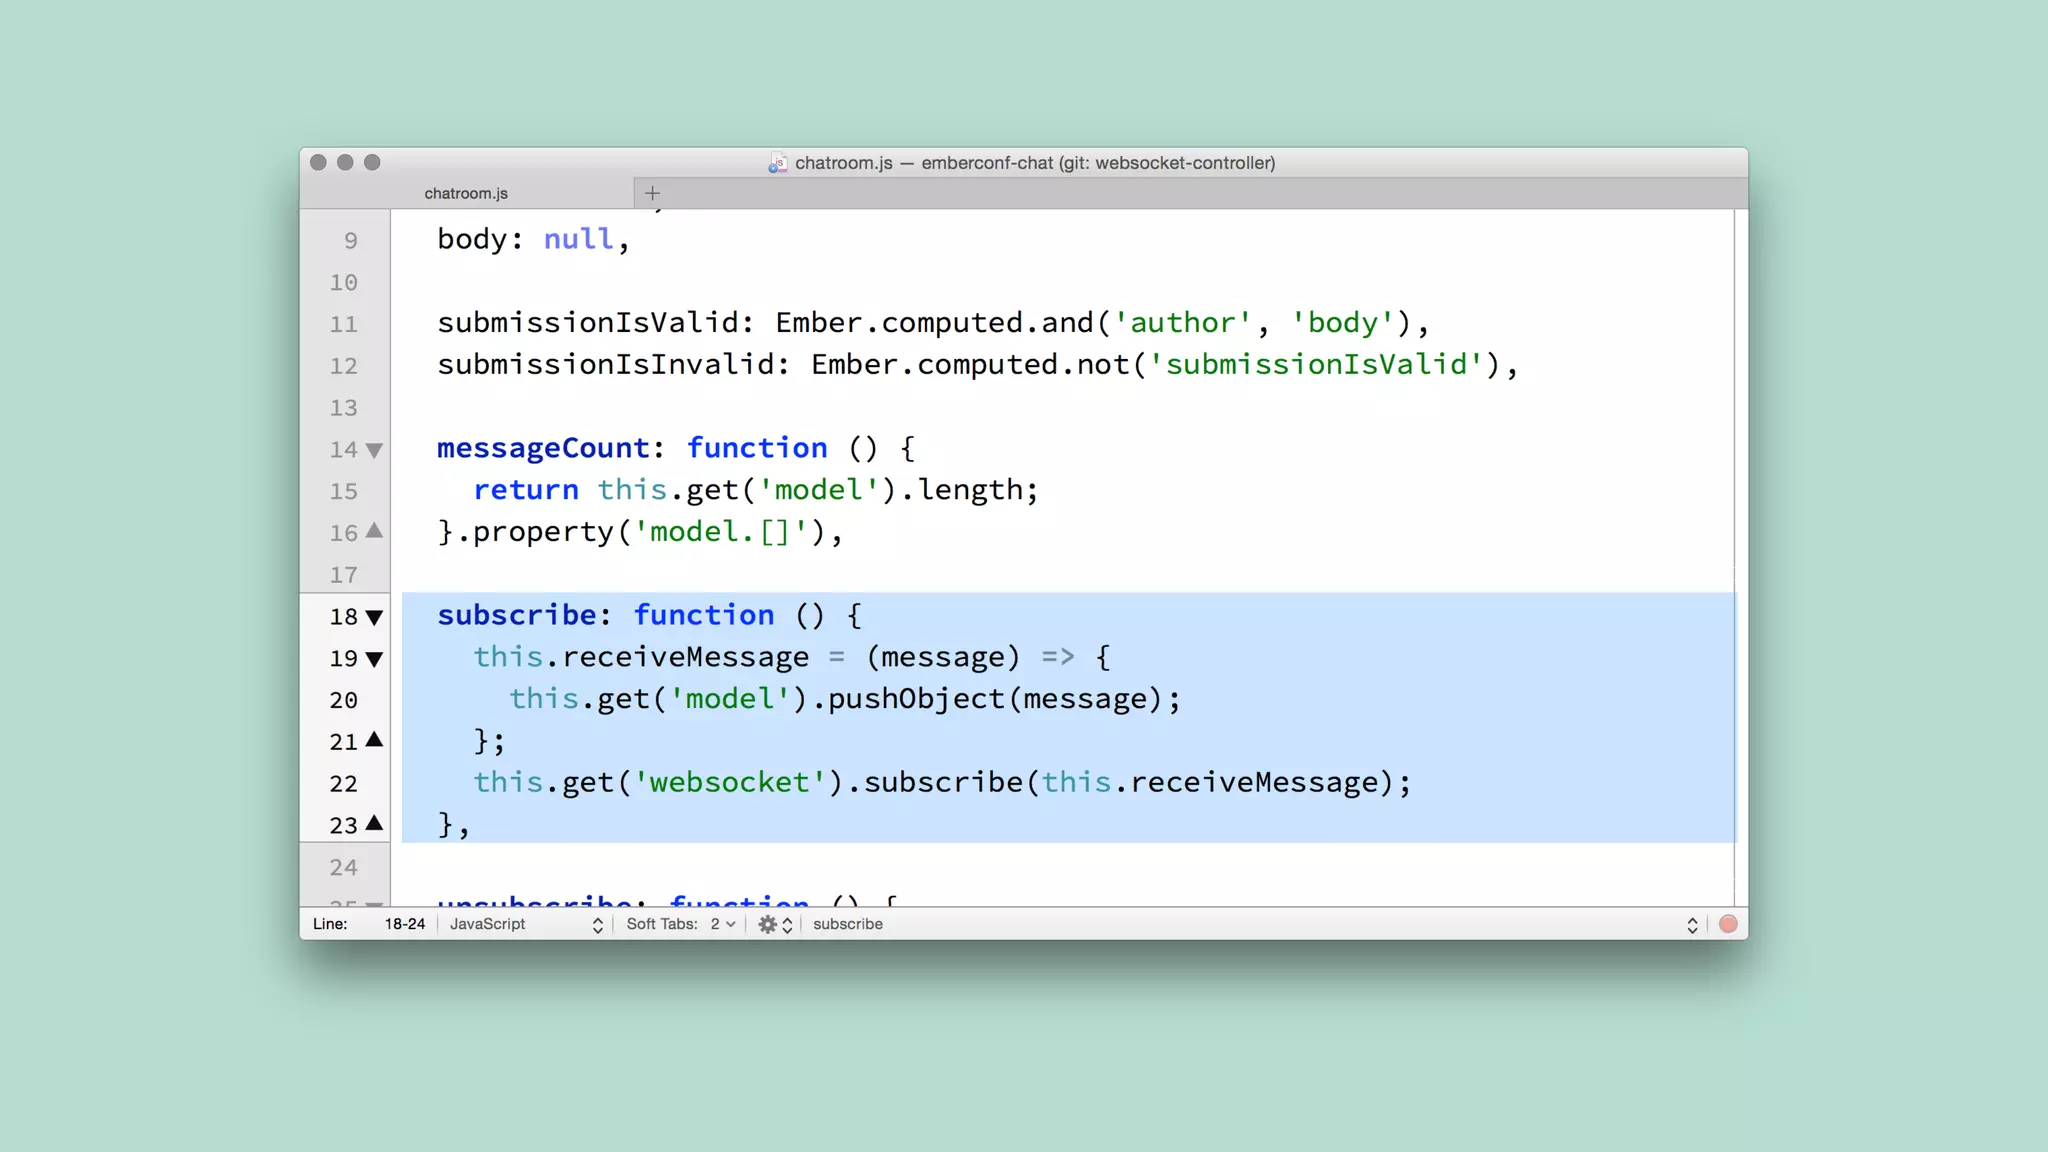2048x1152 pixels.
Task: Open the JavaScript language dropdown
Action: [525, 924]
